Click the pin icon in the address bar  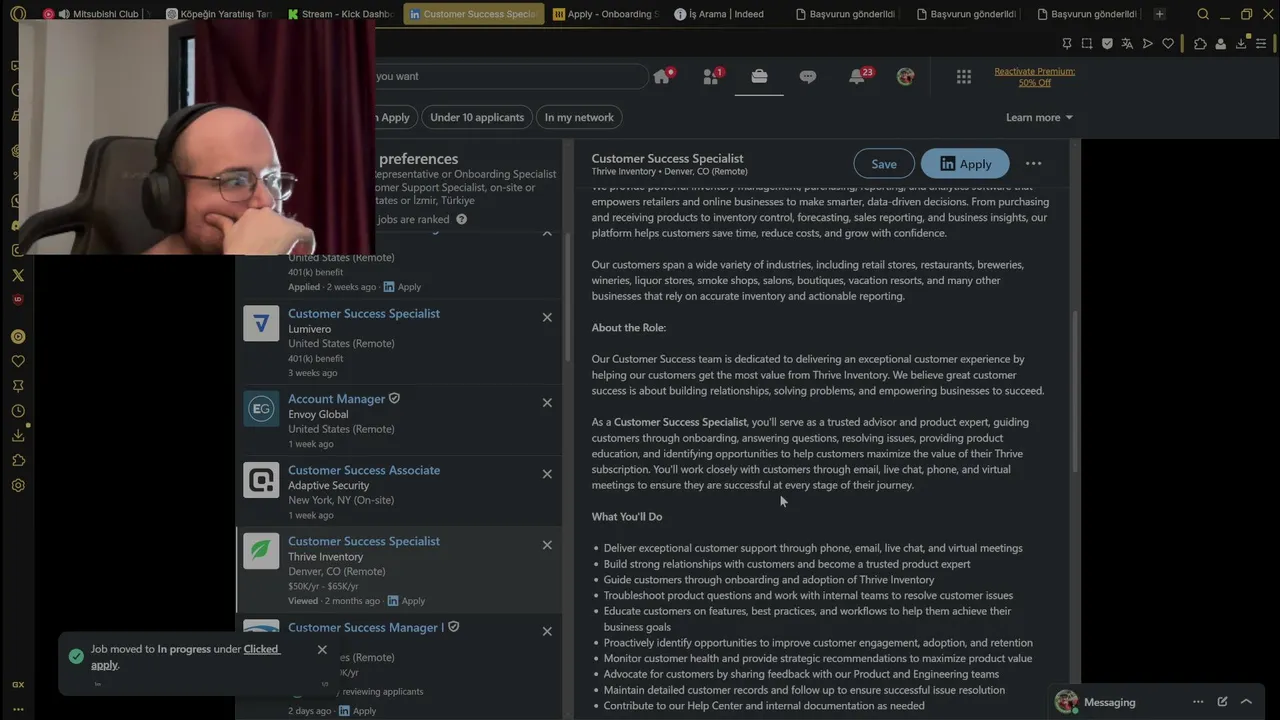[x=1067, y=44]
